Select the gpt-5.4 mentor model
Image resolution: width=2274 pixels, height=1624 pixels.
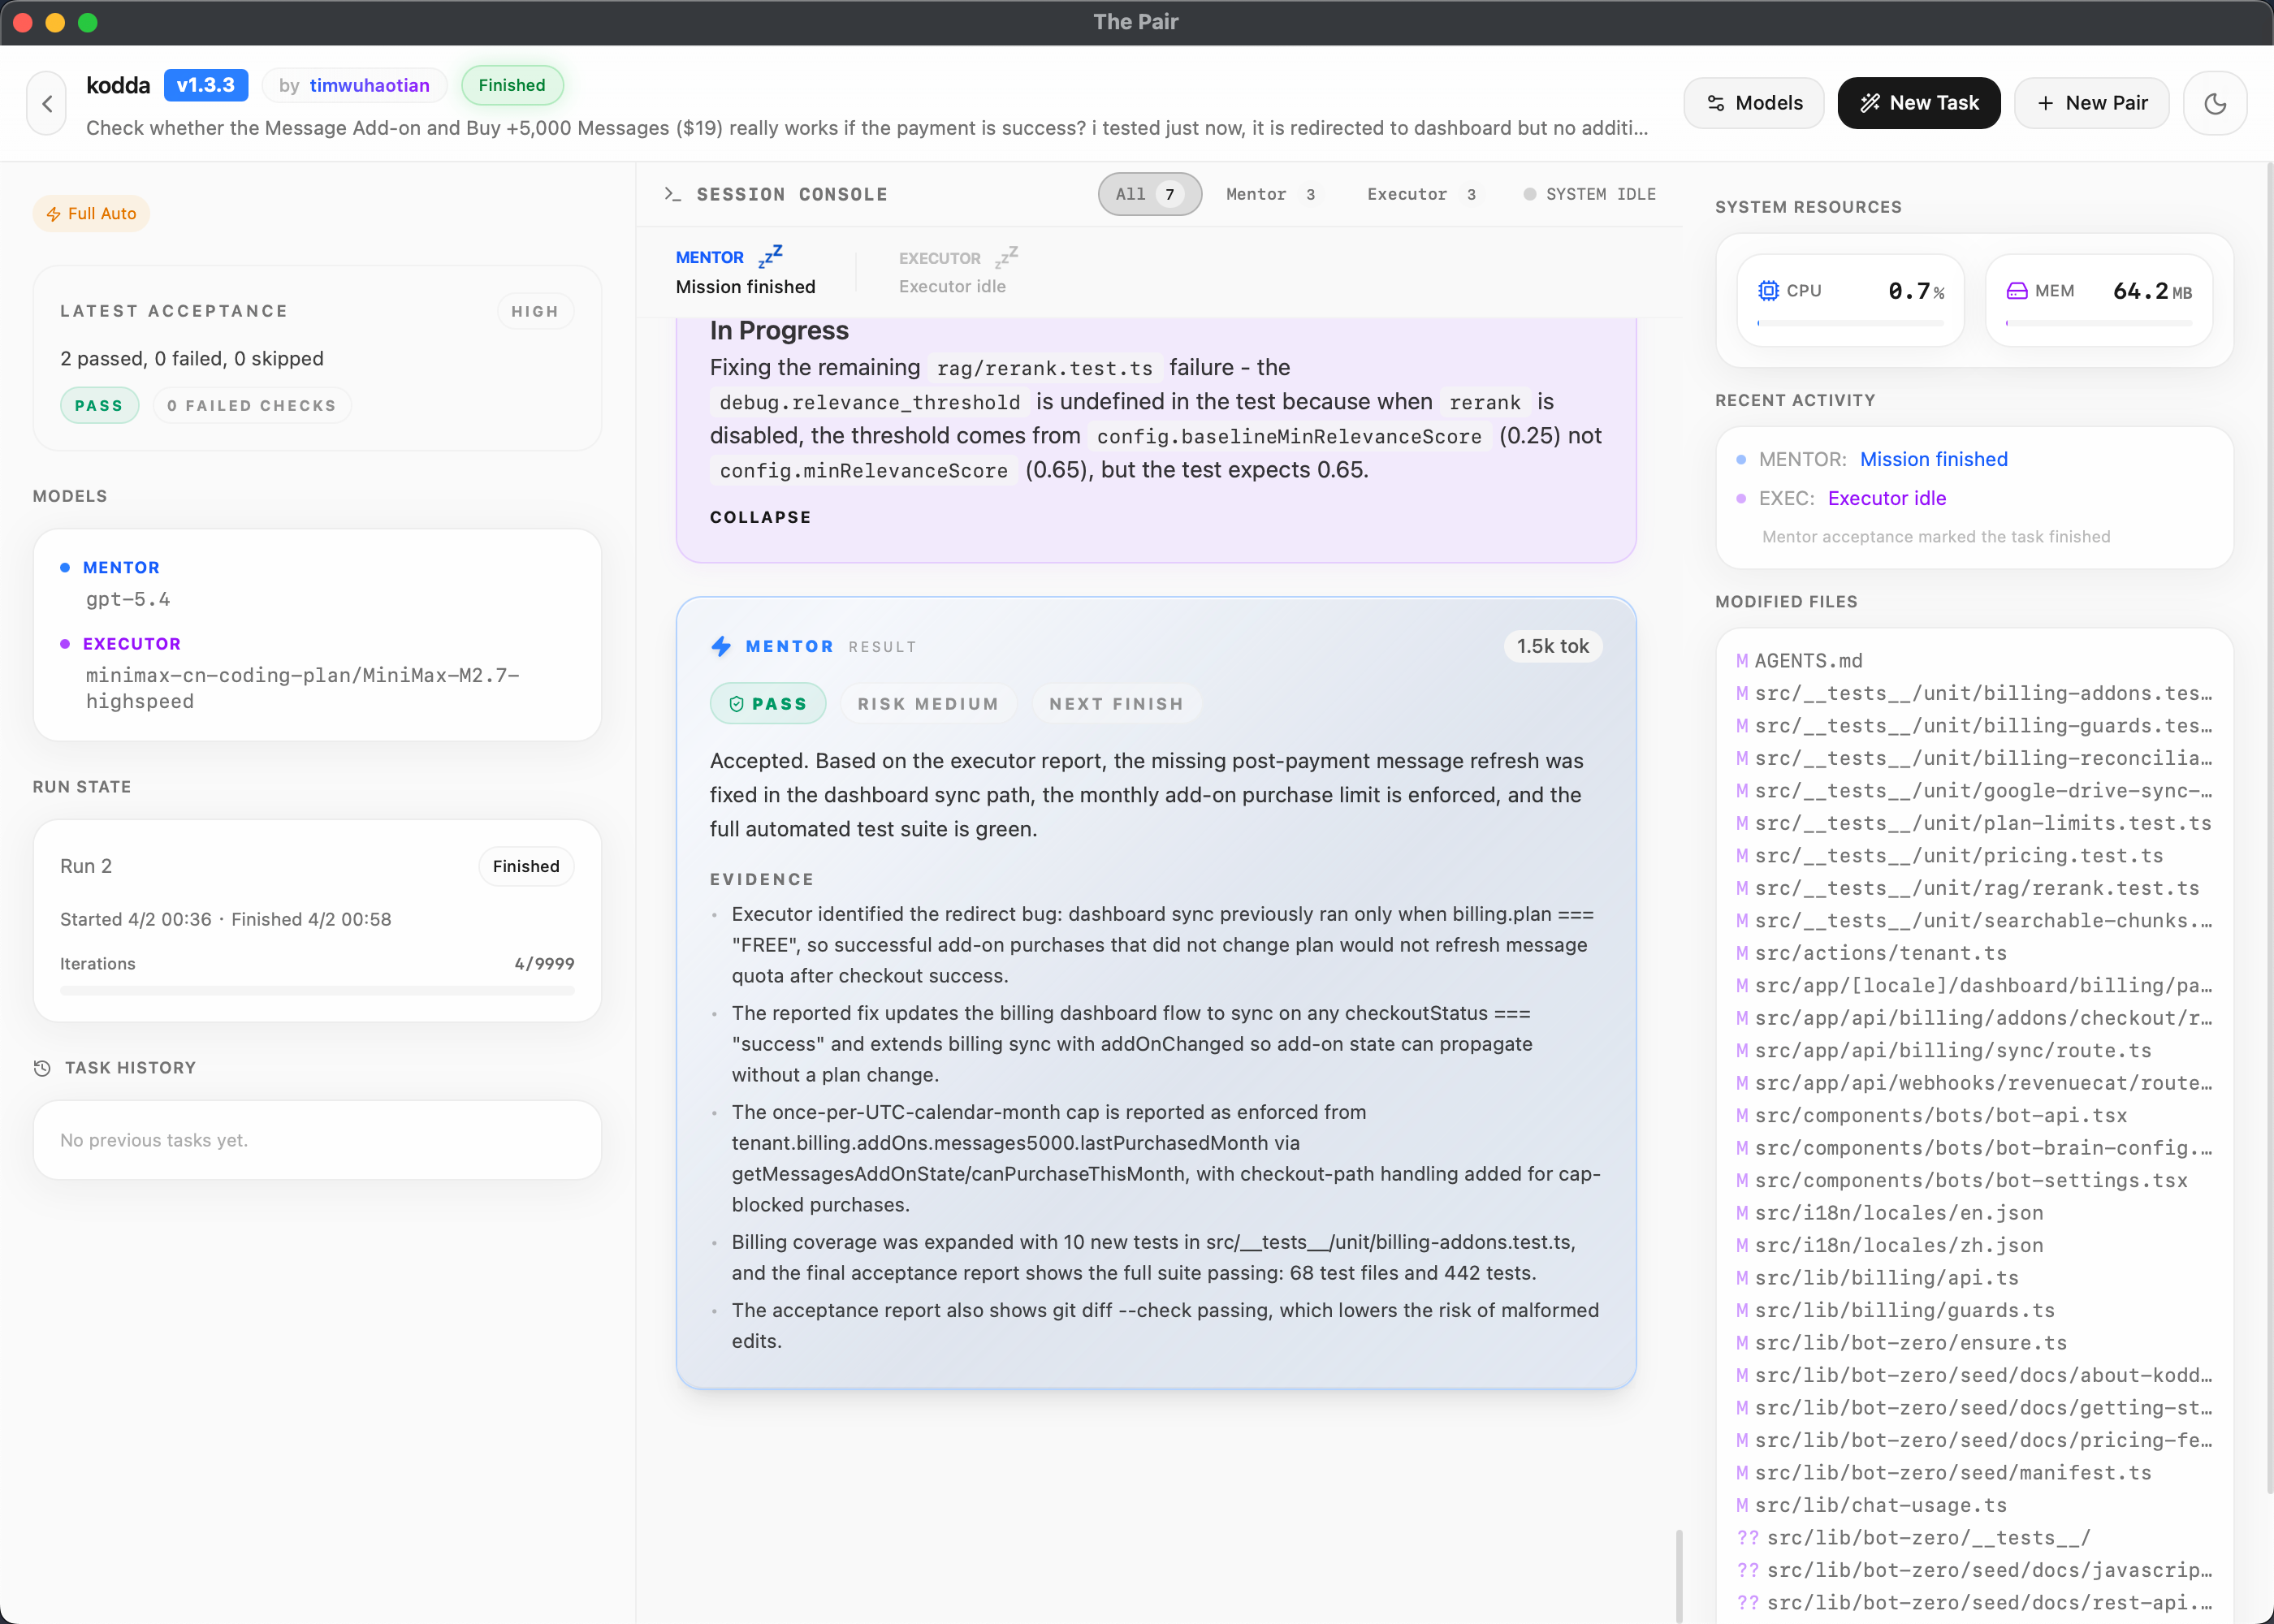tap(128, 599)
